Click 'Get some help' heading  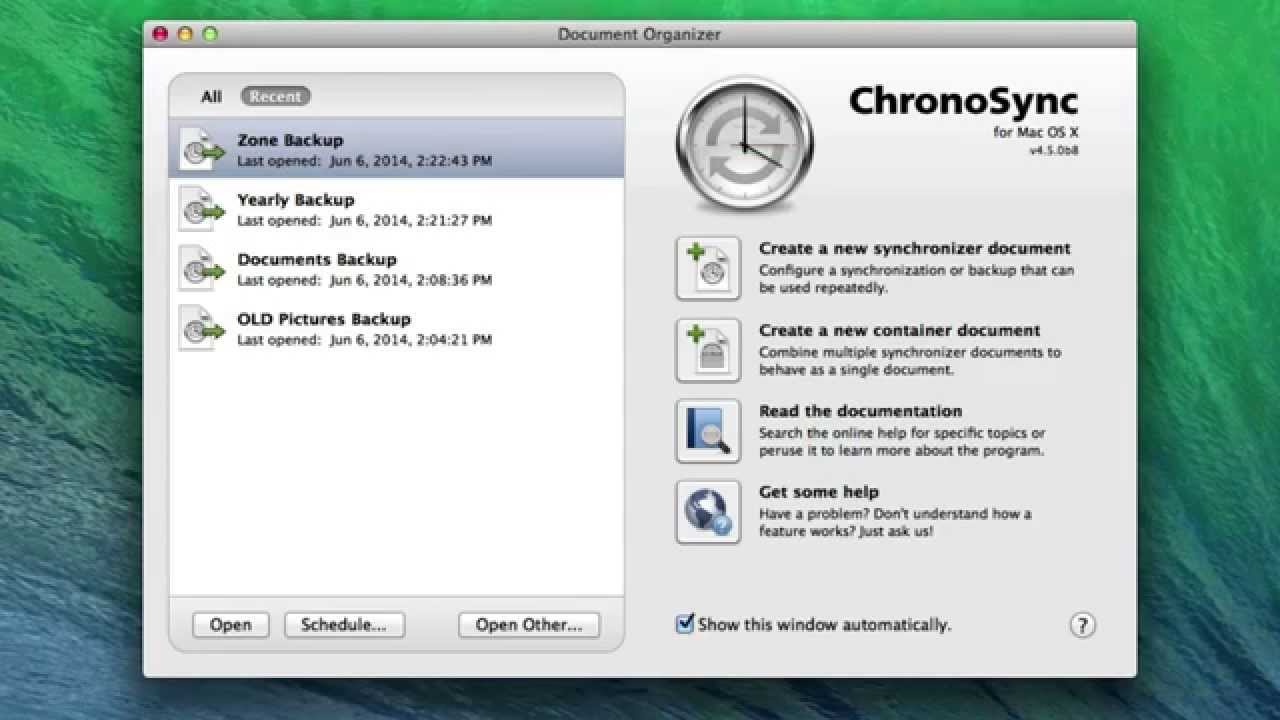(819, 492)
